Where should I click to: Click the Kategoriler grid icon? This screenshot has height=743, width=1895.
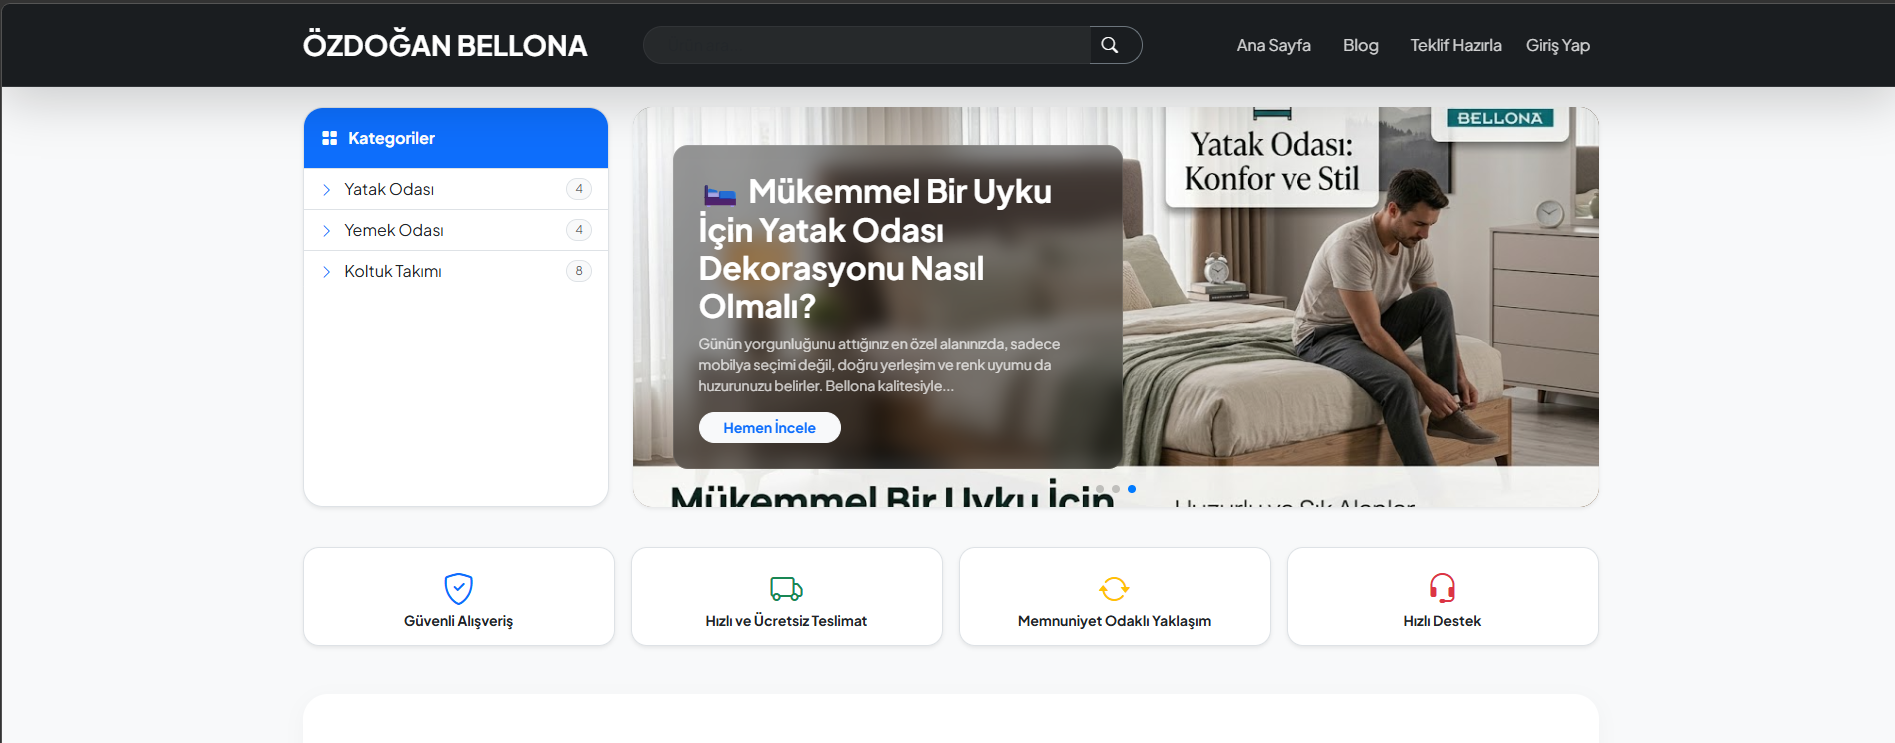pos(329,138)
